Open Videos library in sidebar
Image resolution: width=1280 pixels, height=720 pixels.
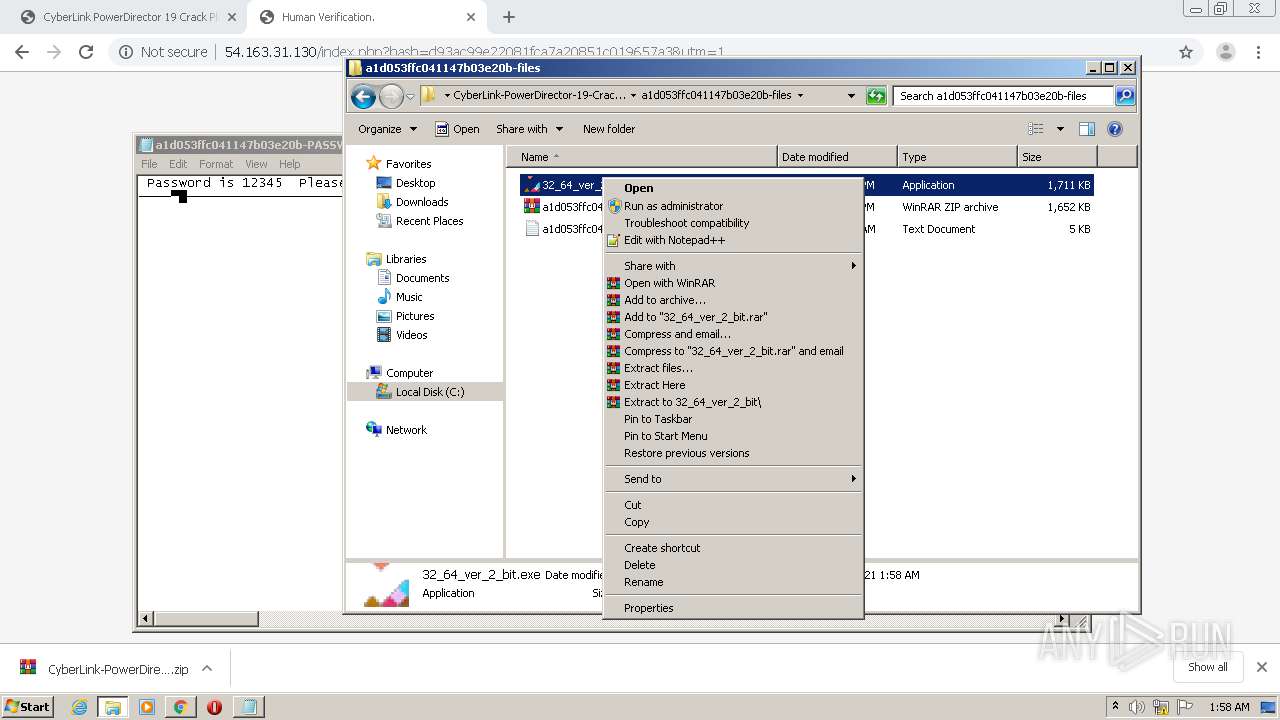pos(411,335)
